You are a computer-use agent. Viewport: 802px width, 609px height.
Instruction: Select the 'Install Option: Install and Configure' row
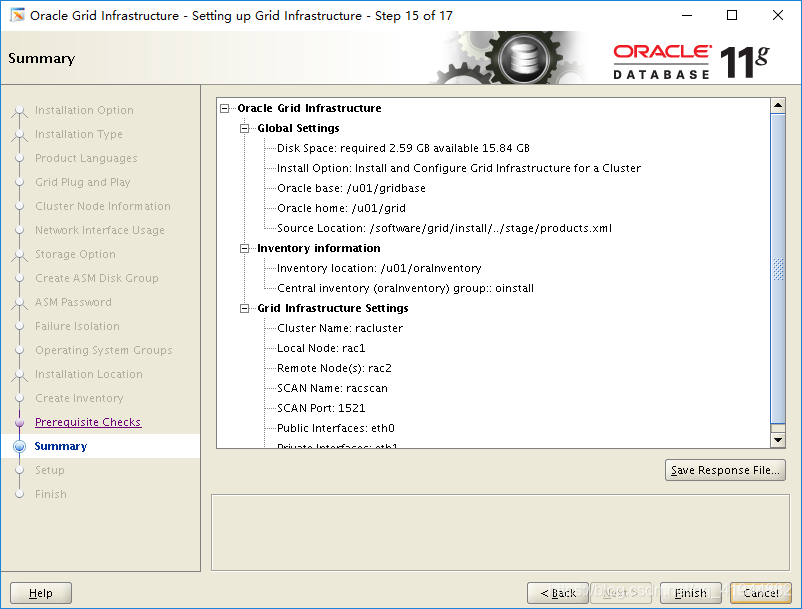[x=459, y=168]
